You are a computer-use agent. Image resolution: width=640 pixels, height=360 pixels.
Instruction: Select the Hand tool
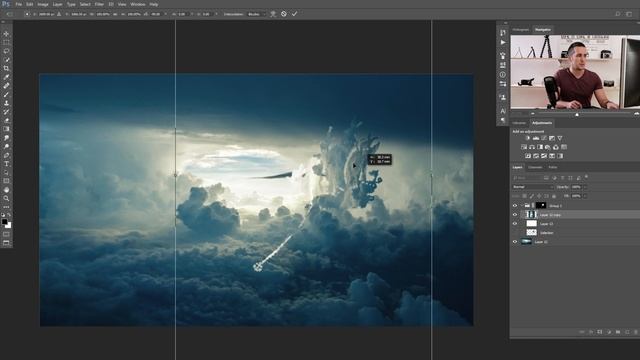pyautogui.click(x=6, y=190)
